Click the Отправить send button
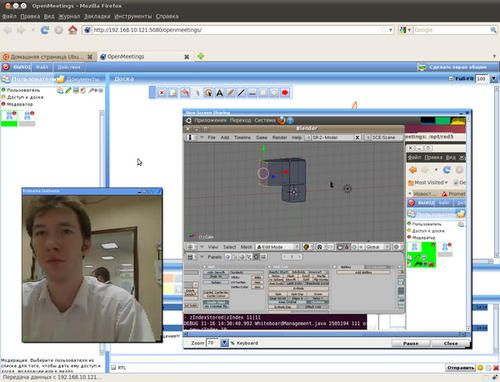 point(460,368)
